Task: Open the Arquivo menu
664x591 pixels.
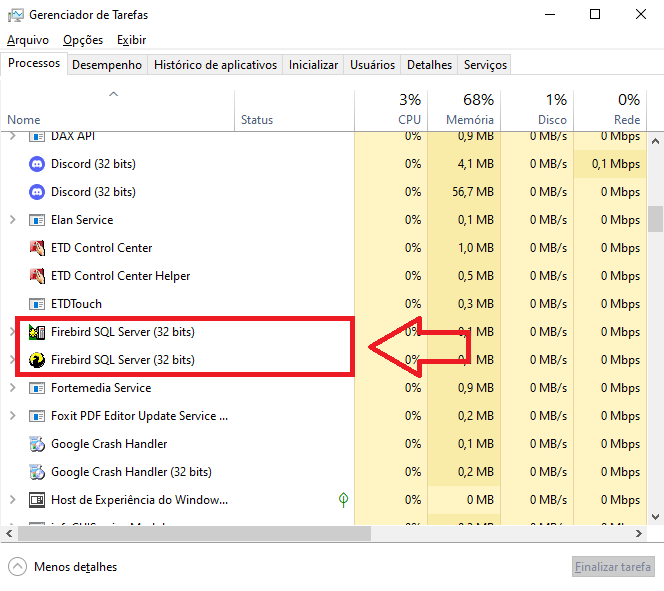Action: [28, 40]
